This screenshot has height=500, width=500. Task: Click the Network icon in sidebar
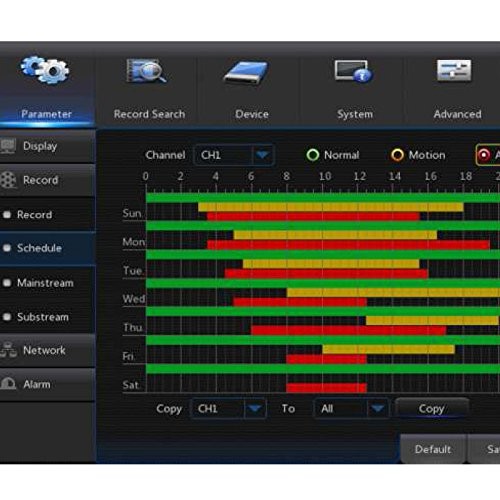click(8, 350)
